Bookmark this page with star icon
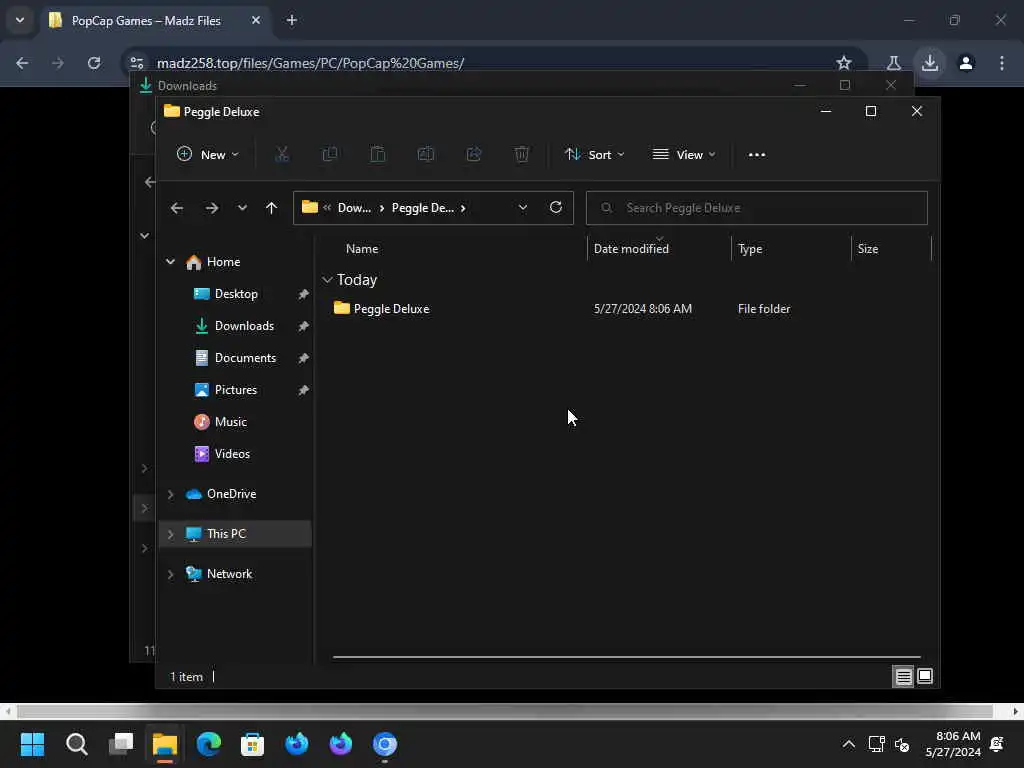1024x768 pixels. [844, 63]
